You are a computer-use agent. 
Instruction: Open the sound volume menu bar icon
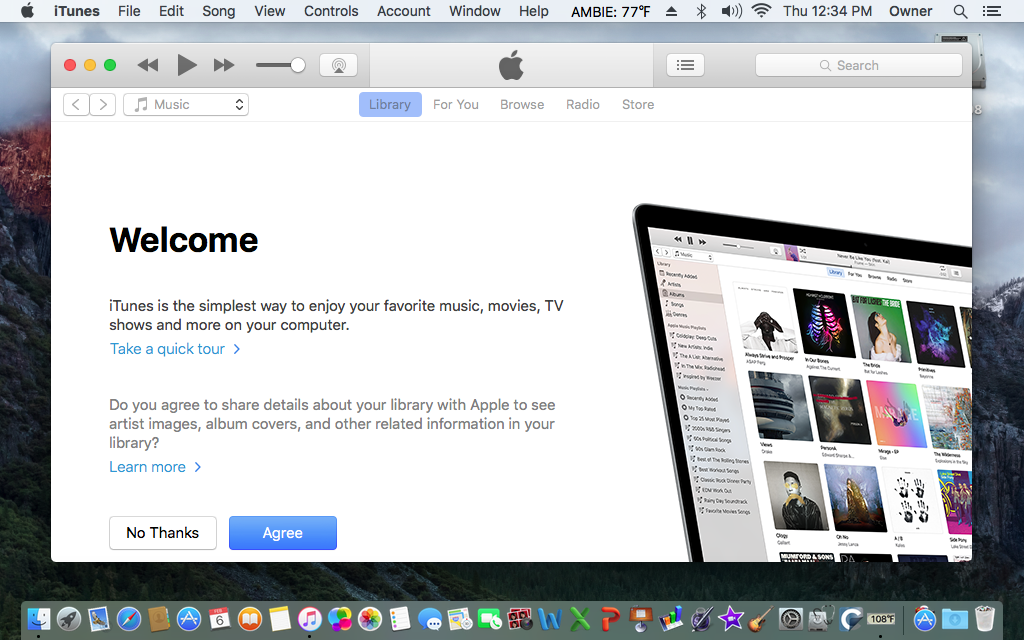tap(731, 11)
